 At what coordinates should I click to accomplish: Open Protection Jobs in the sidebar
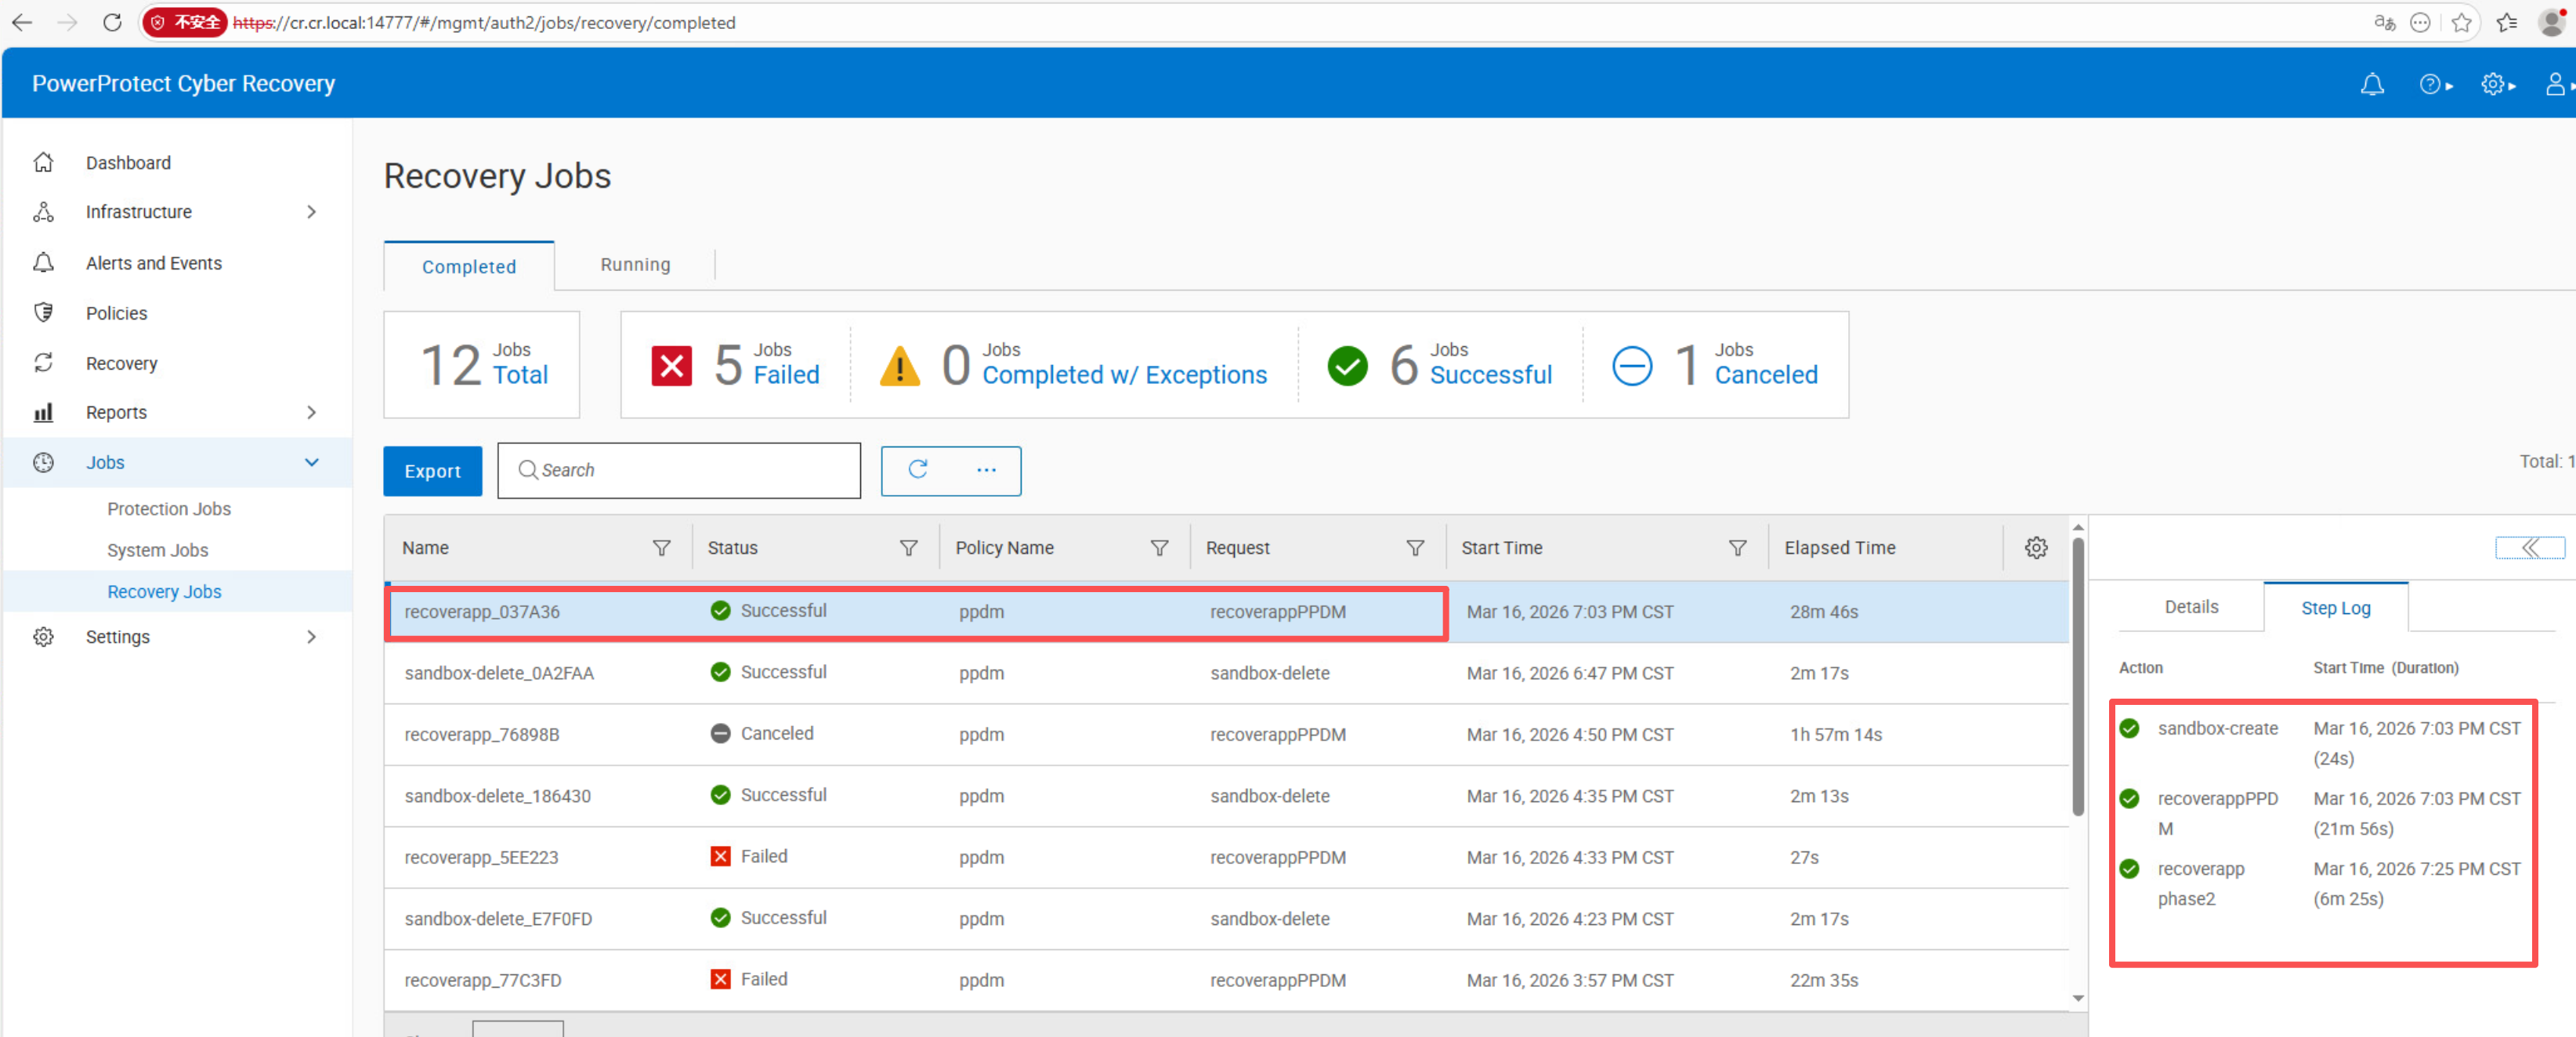pos(169,508)
